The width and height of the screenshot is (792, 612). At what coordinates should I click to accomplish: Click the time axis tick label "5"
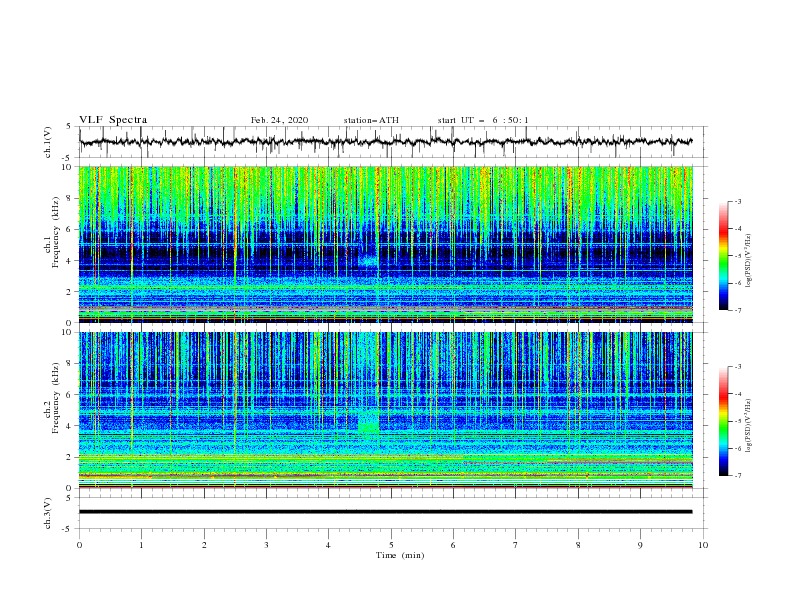click(x=391, y=545)
